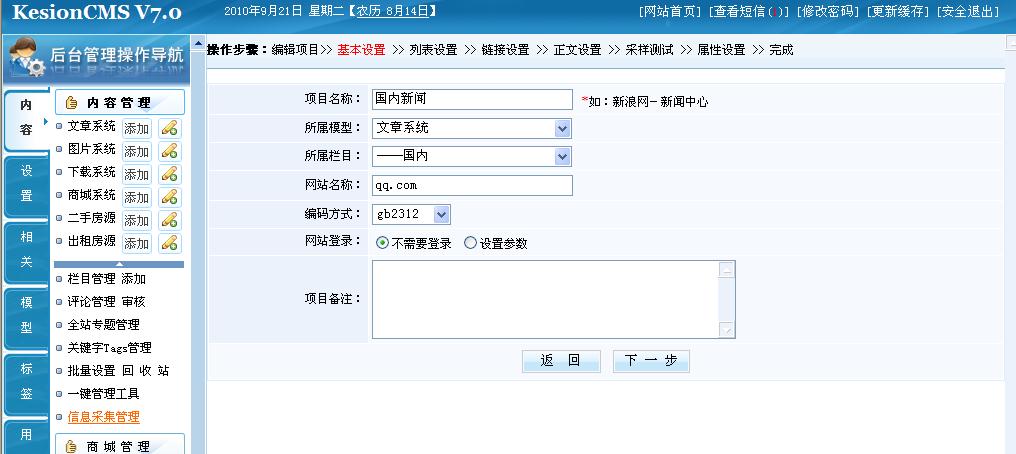Select the 不需要登录 radio option
This screenshot has width=1016, height=454.
pyautogui.click(x=382, y=243)
